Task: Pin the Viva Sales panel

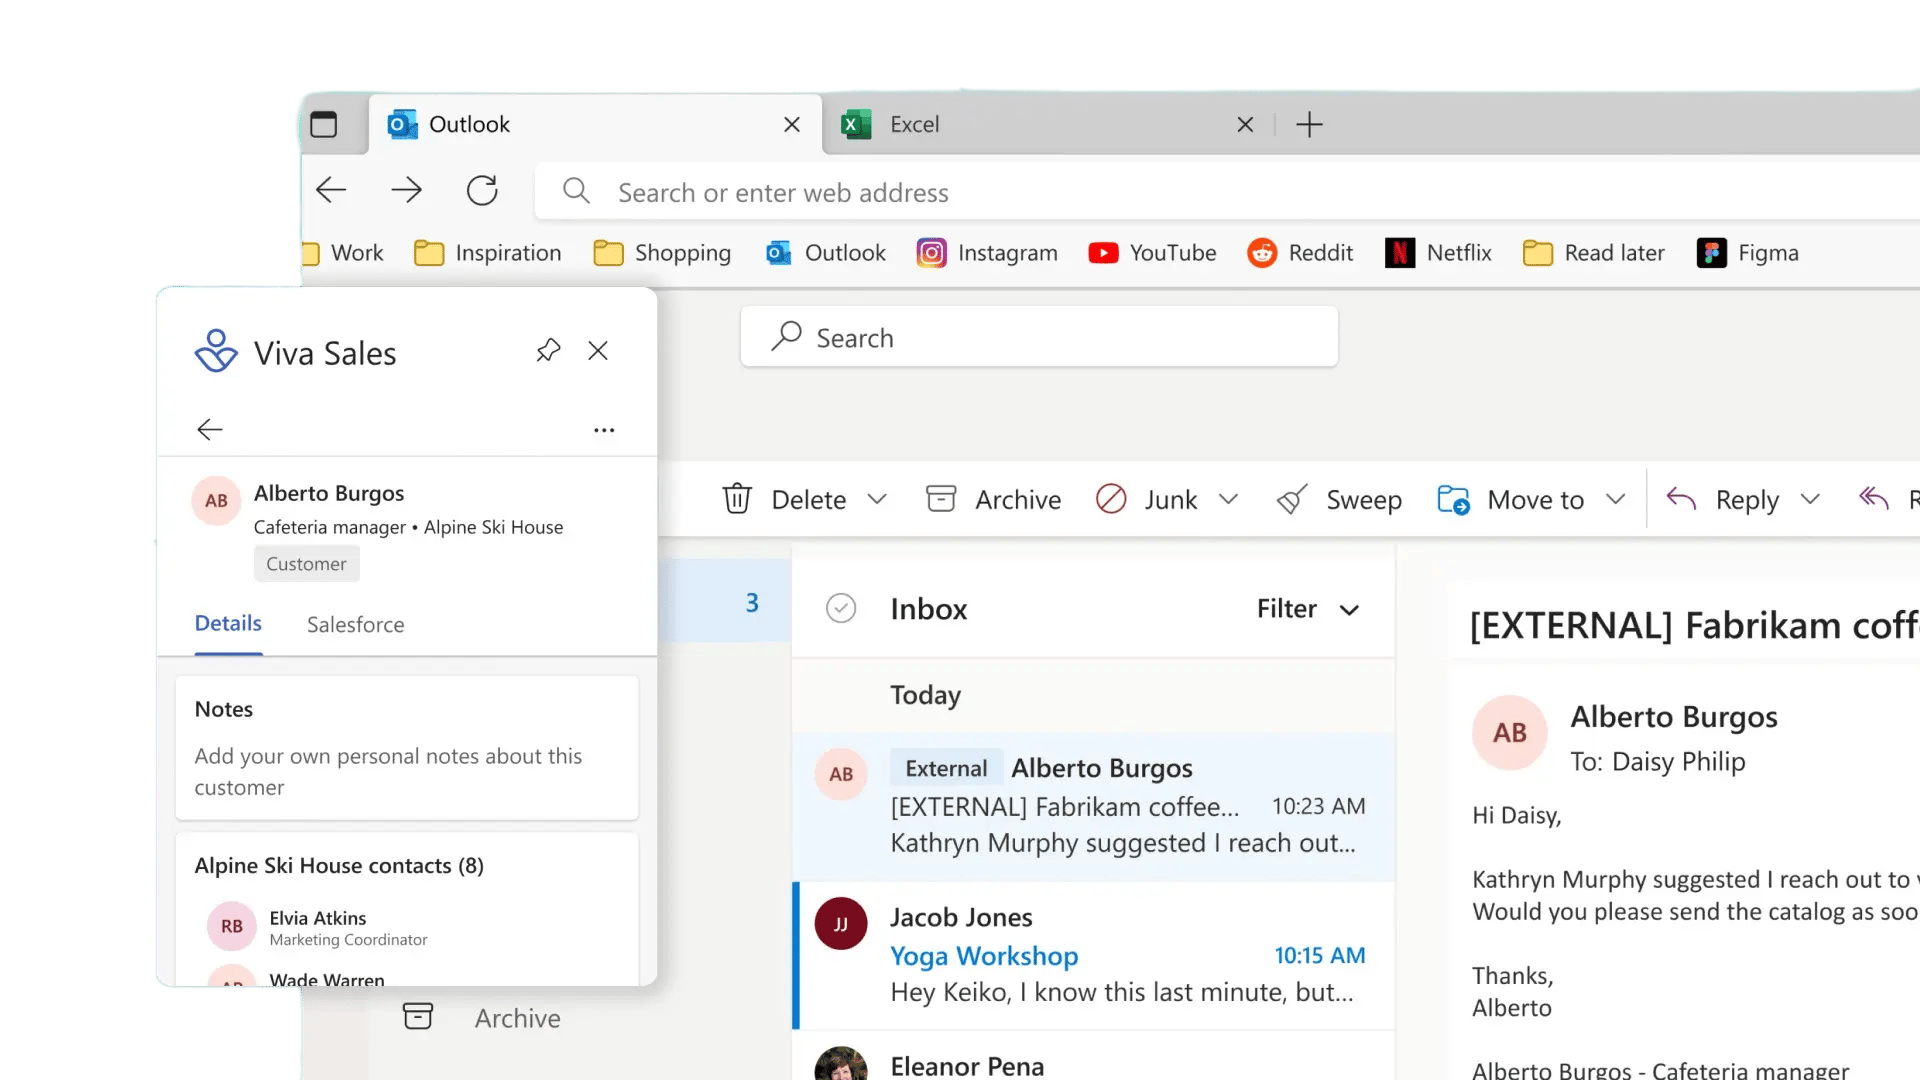Action: [x=548, y=351]
